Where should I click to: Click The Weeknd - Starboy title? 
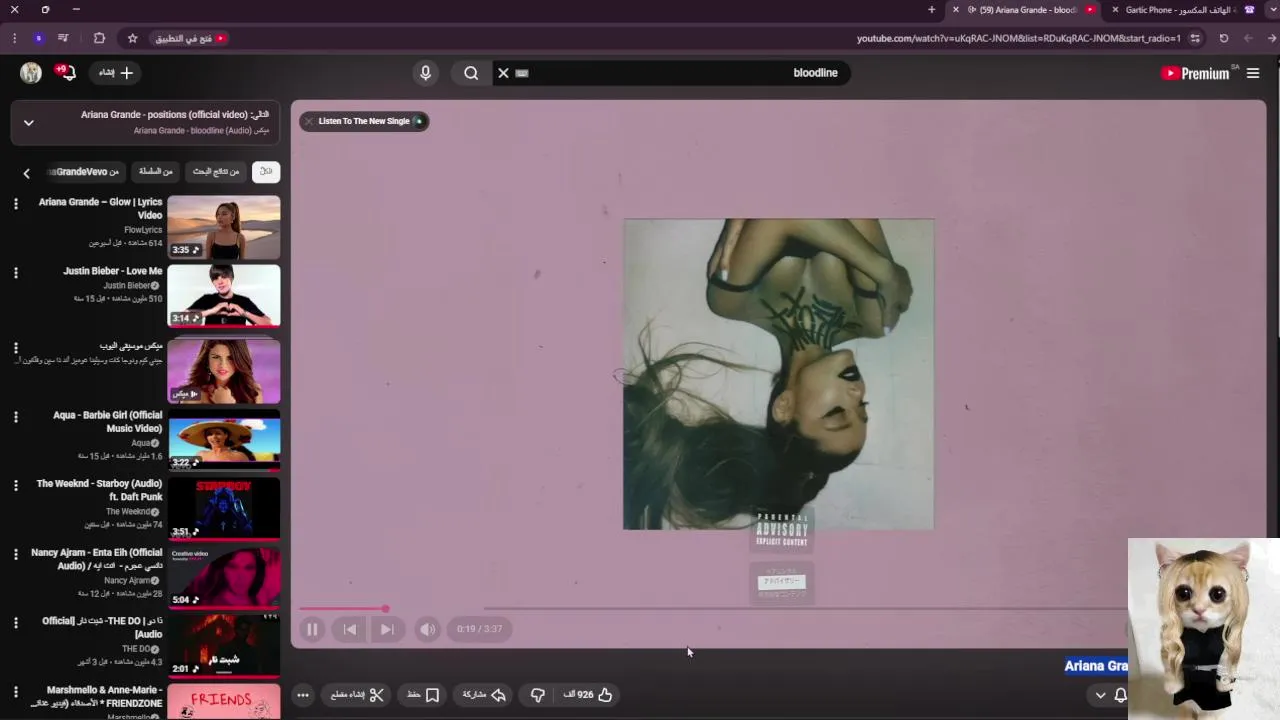[99, 490]
